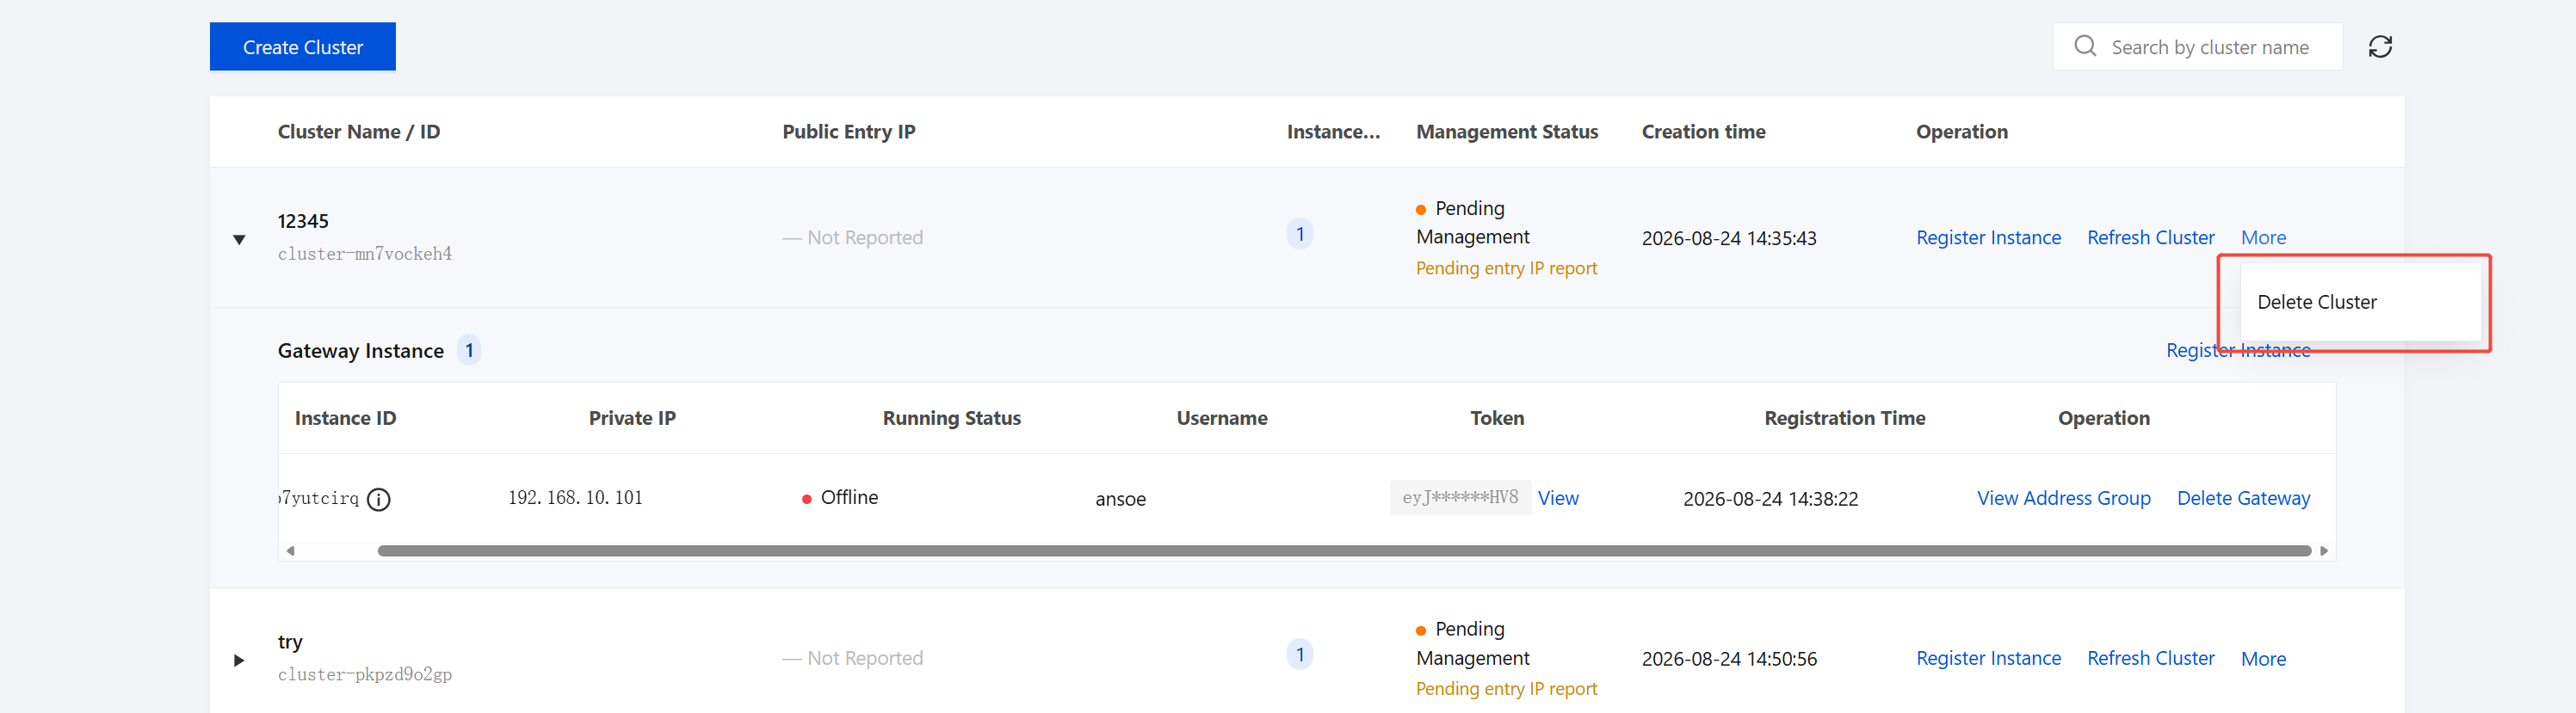Click cluster name try
2576x713 pixels.
coord(290,642)
